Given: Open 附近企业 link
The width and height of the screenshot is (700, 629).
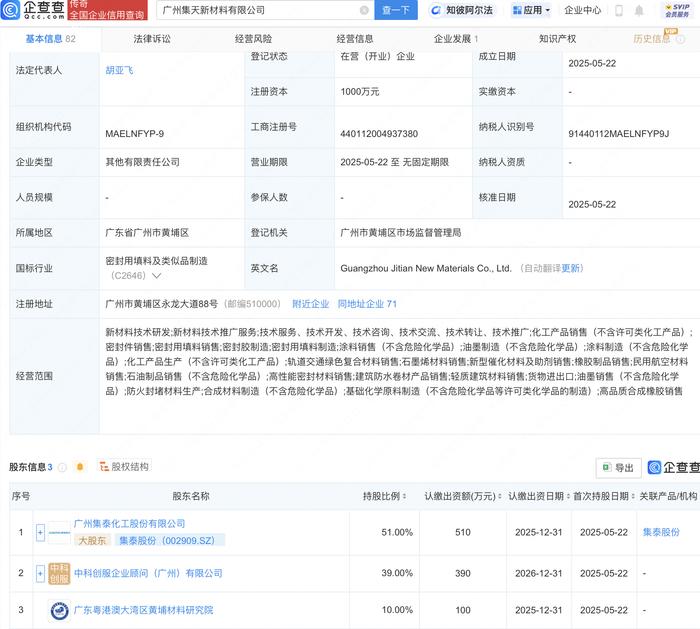Looking at the screenshot, I should pyautogui.click(x=310, y=304).
